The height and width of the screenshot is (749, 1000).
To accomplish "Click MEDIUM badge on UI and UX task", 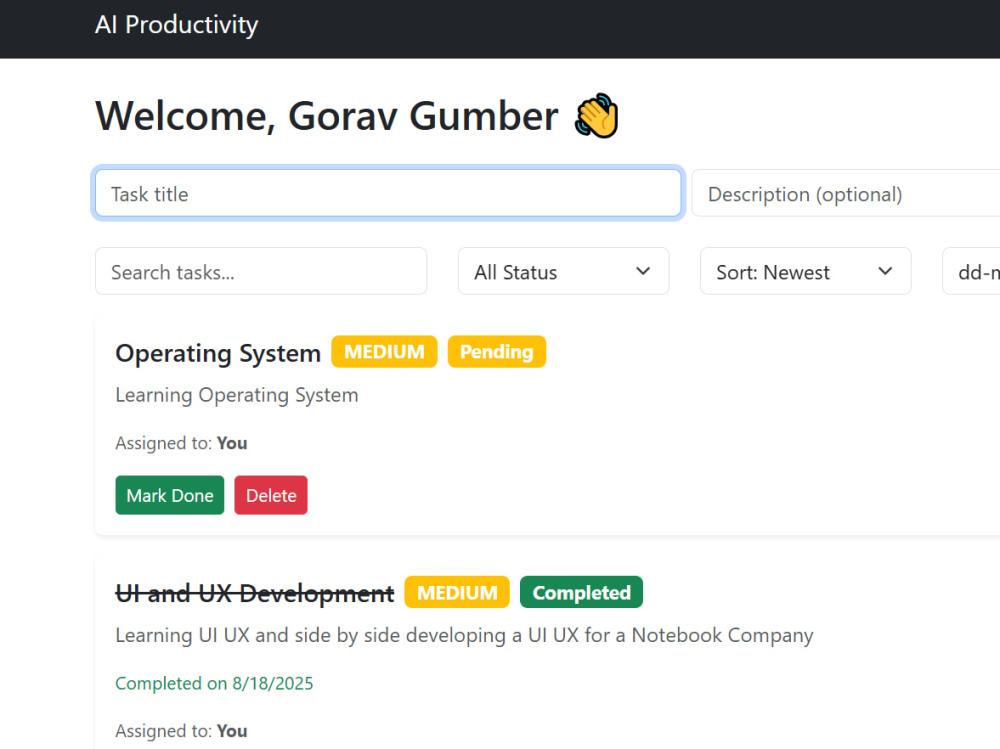I will 457,592.
